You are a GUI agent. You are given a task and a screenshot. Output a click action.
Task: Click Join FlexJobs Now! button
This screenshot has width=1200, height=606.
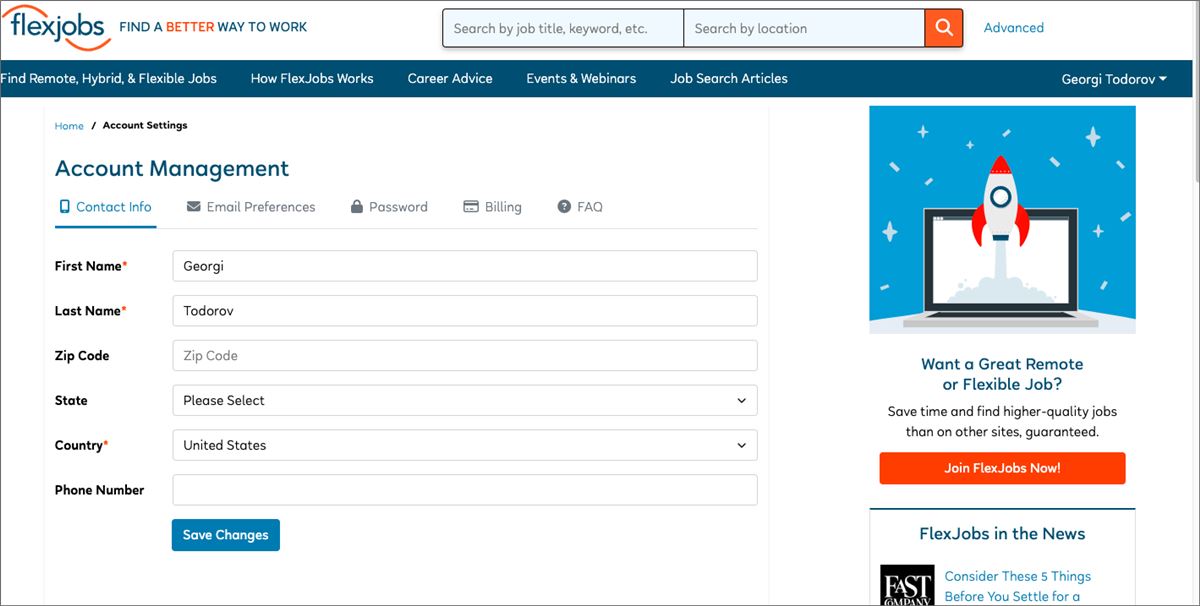(1002, 468)
